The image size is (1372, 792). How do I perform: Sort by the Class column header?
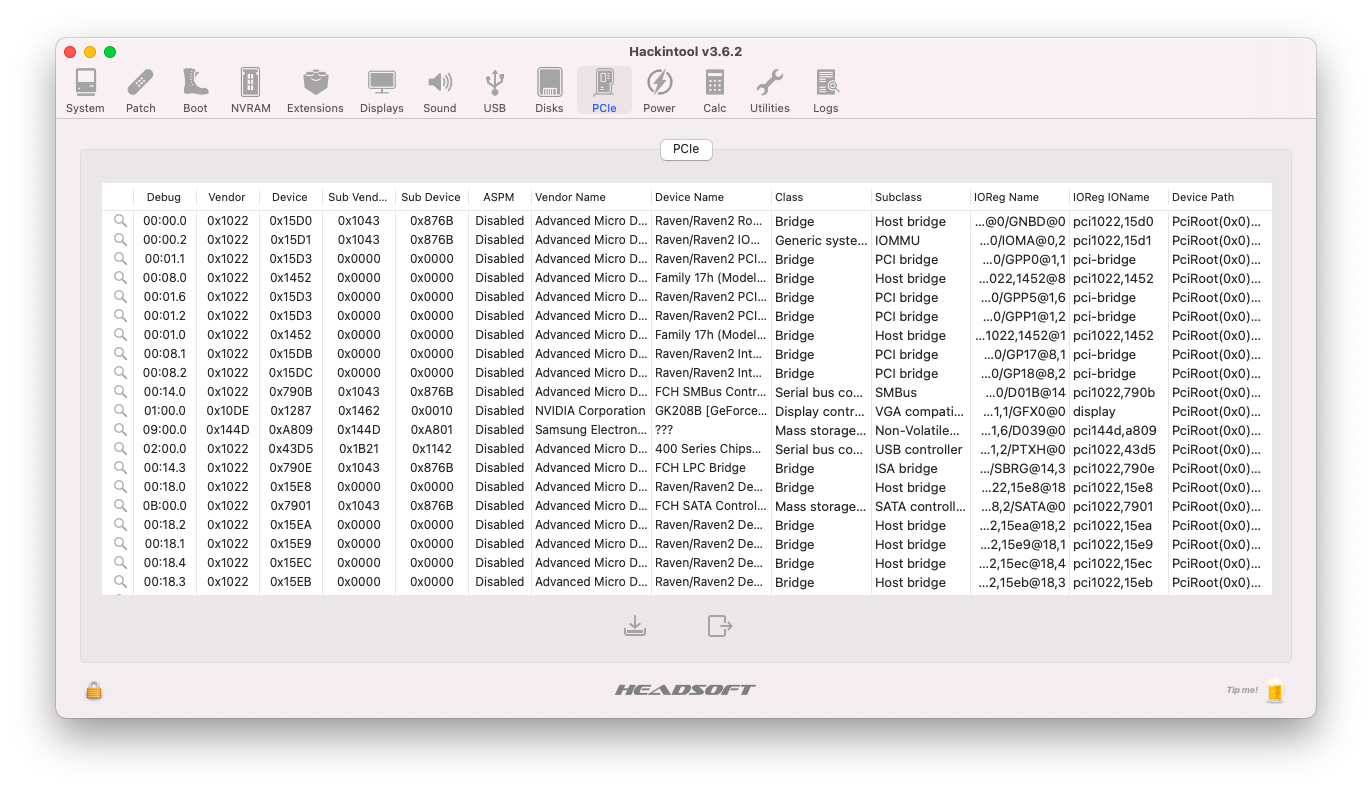(821, 197)
